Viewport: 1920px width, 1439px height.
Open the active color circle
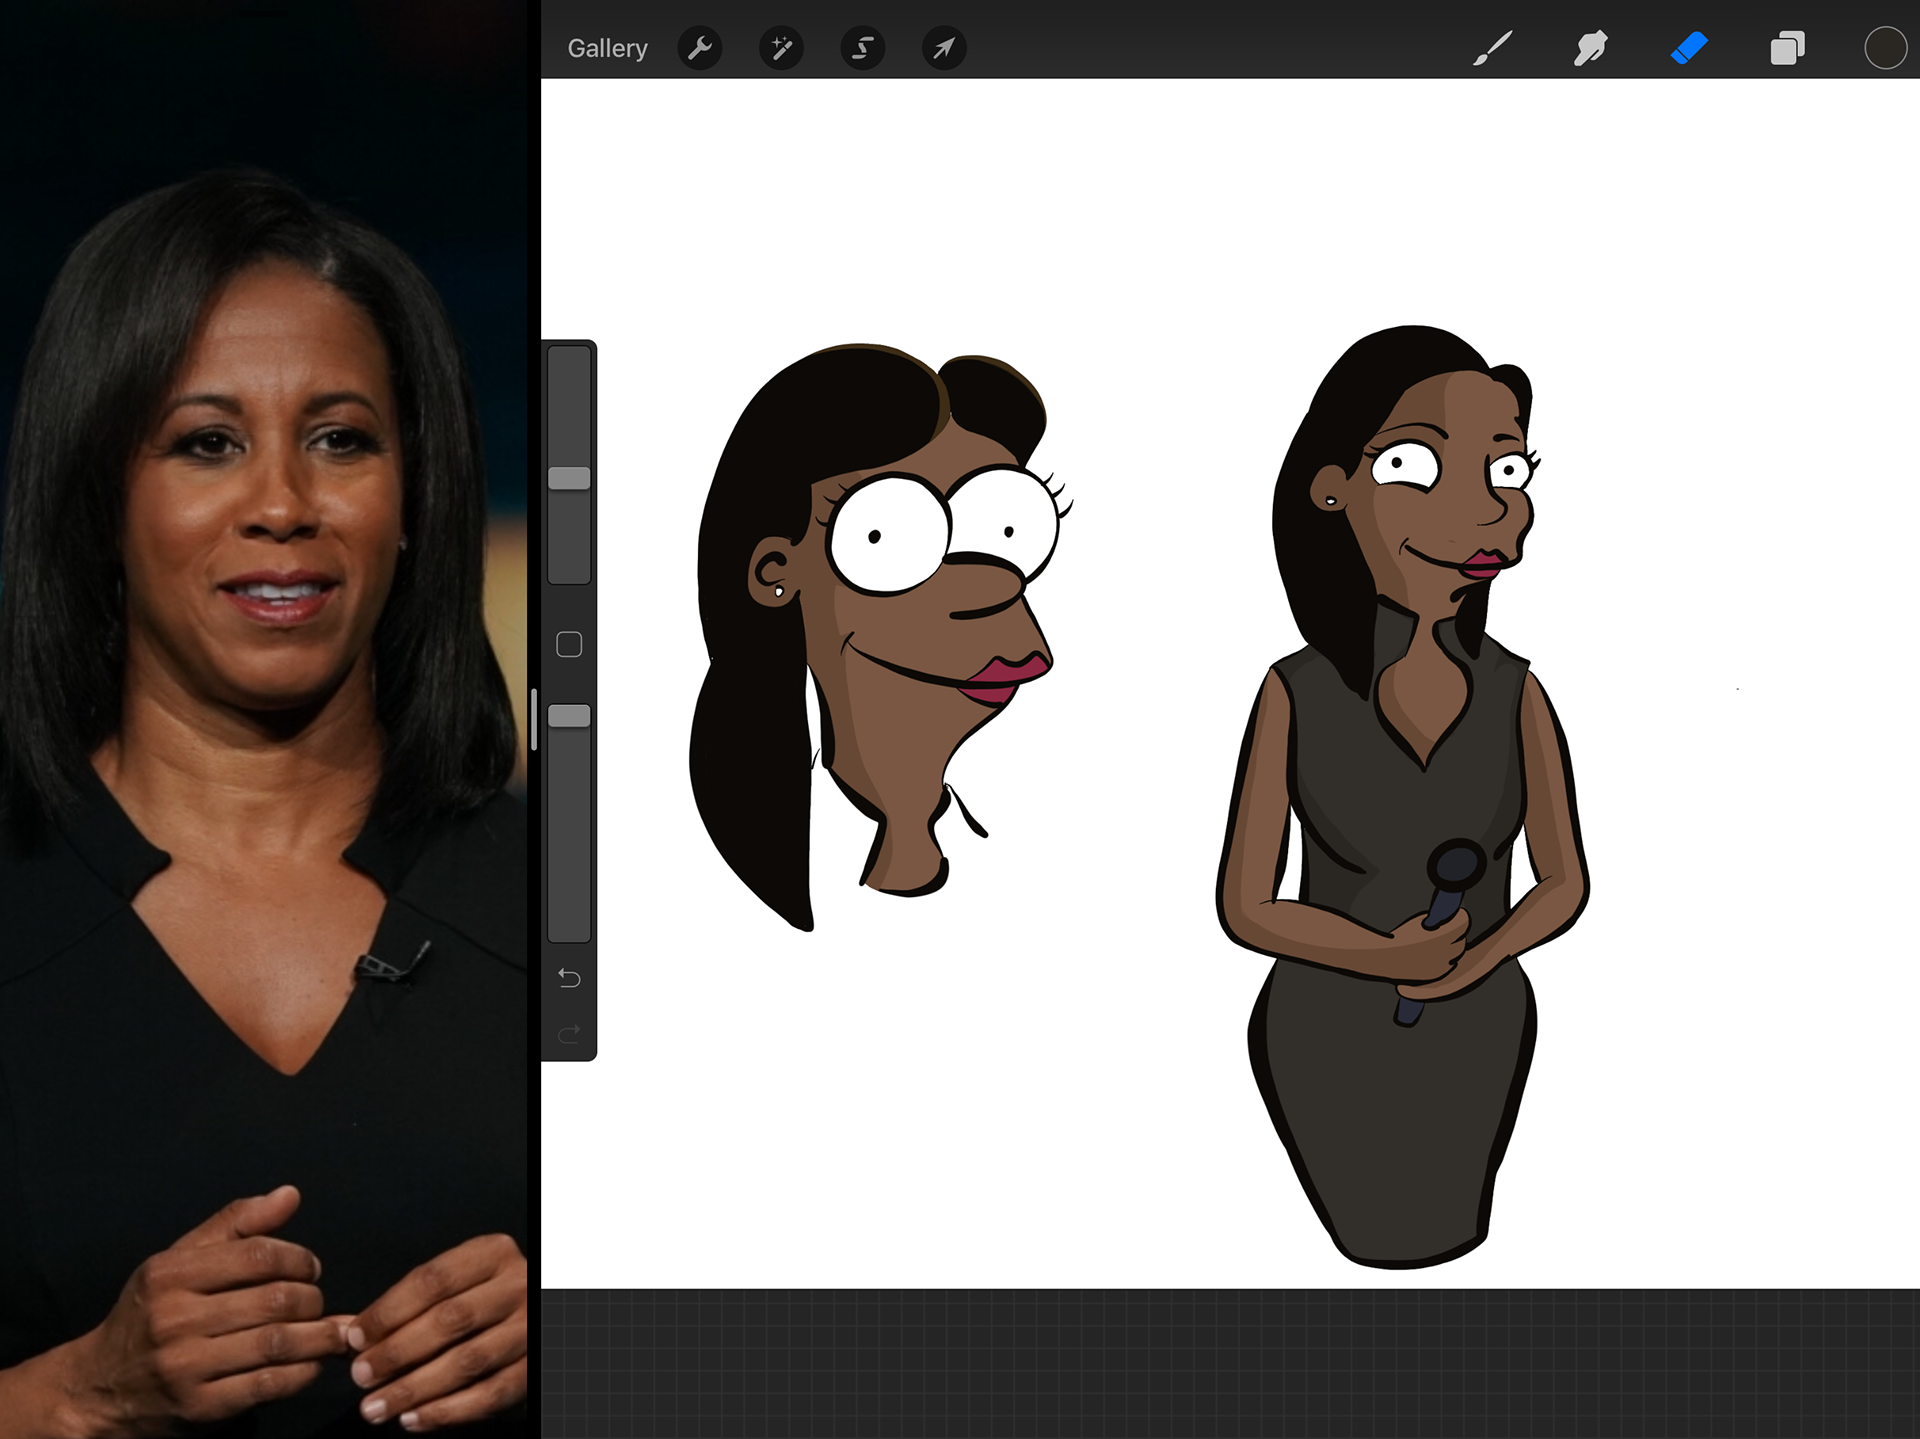pyautogui.click(x=1885, y=48)
